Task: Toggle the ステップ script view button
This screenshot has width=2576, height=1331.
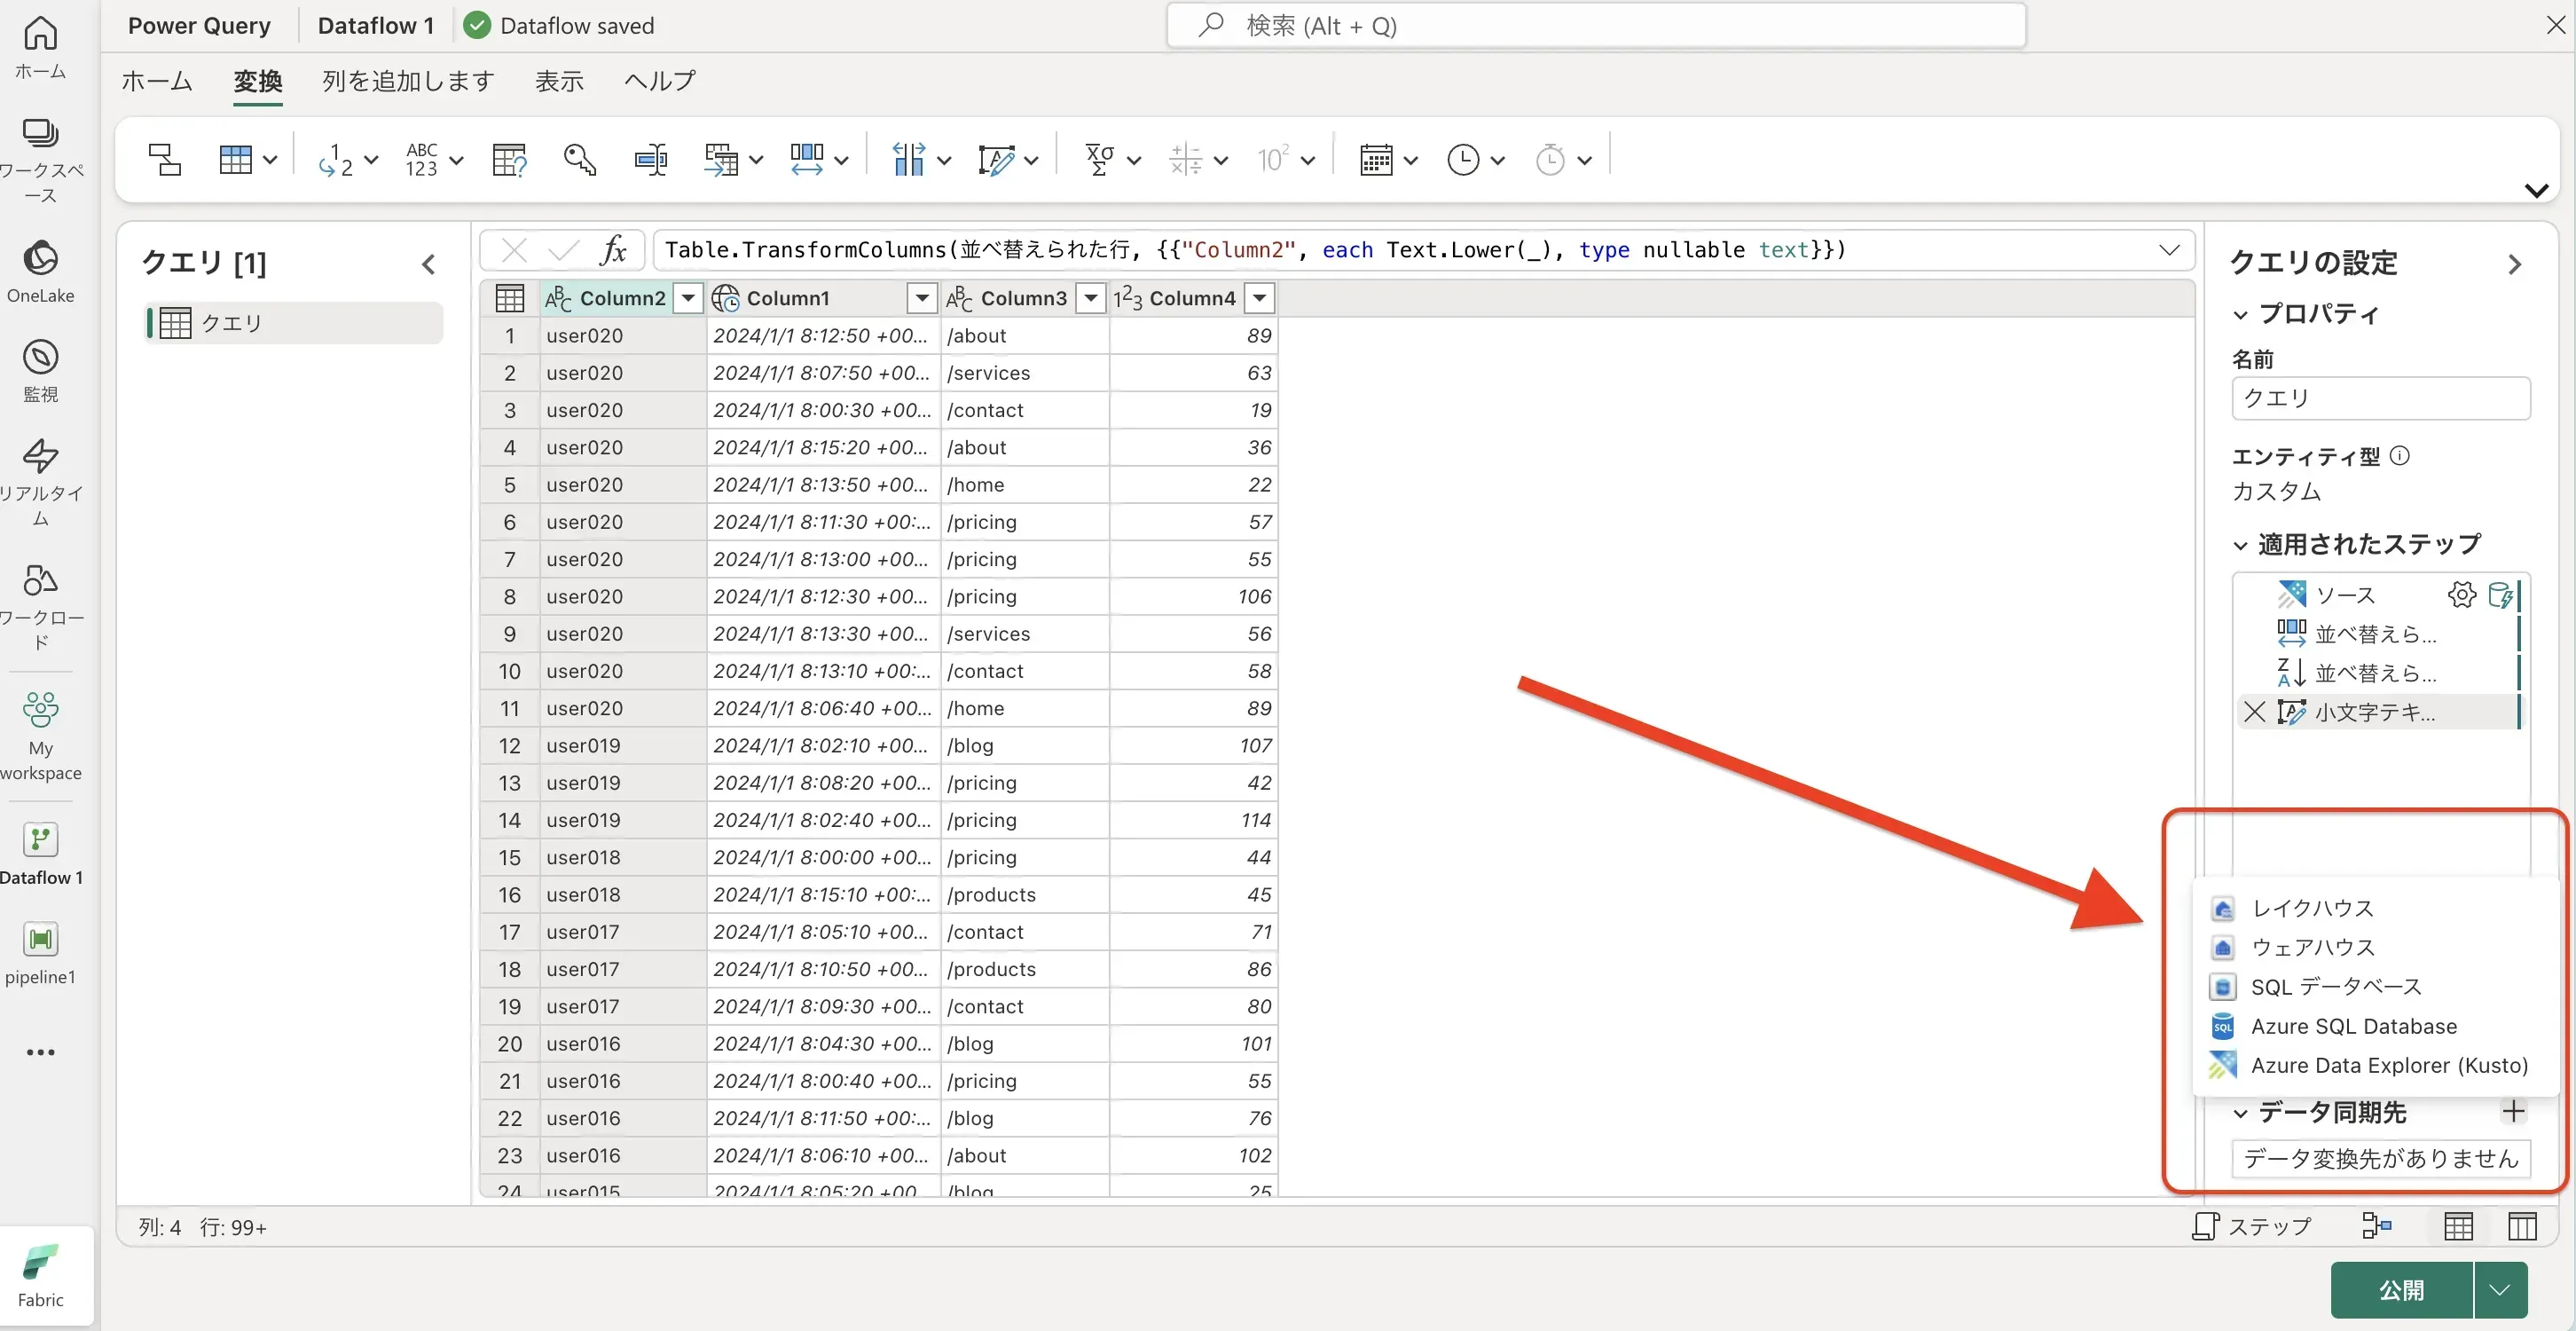Action: coord(2252,1225)
